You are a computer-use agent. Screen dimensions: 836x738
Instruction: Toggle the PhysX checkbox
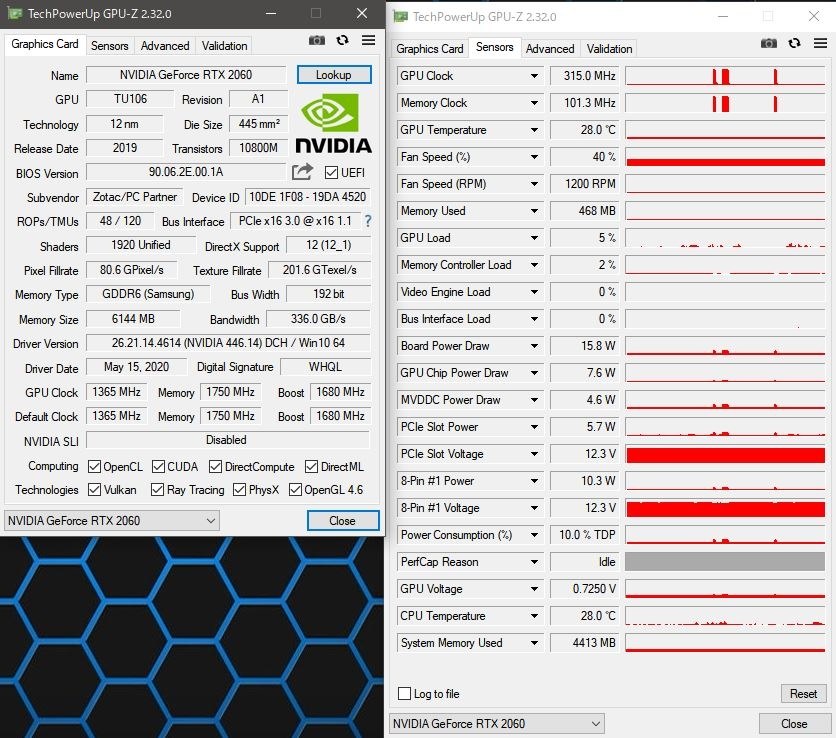point(239,490)
